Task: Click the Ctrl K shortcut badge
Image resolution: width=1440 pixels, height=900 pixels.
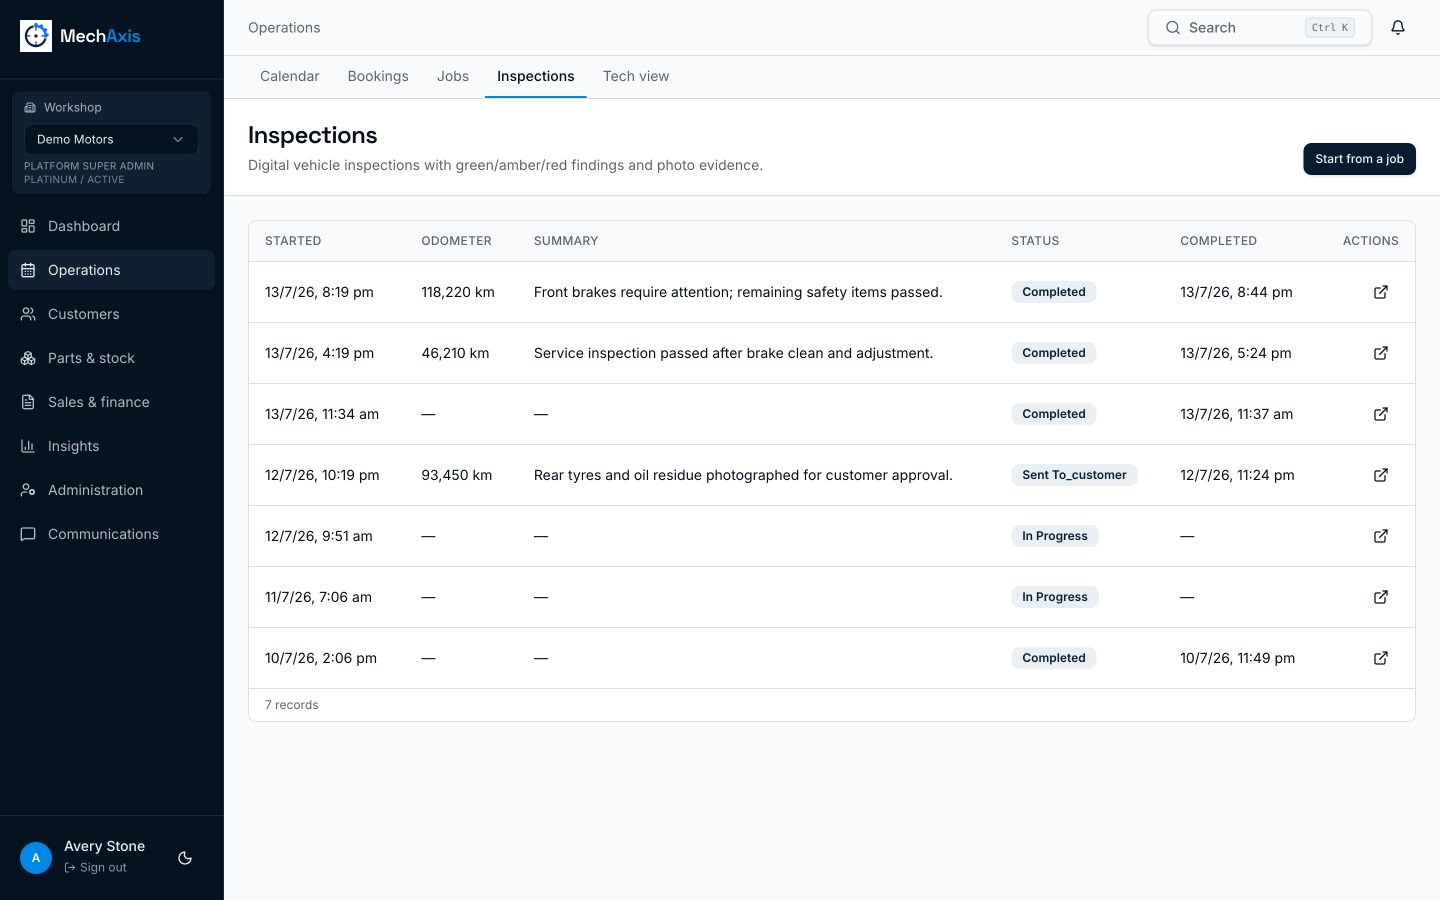Action: [1330, 28]
